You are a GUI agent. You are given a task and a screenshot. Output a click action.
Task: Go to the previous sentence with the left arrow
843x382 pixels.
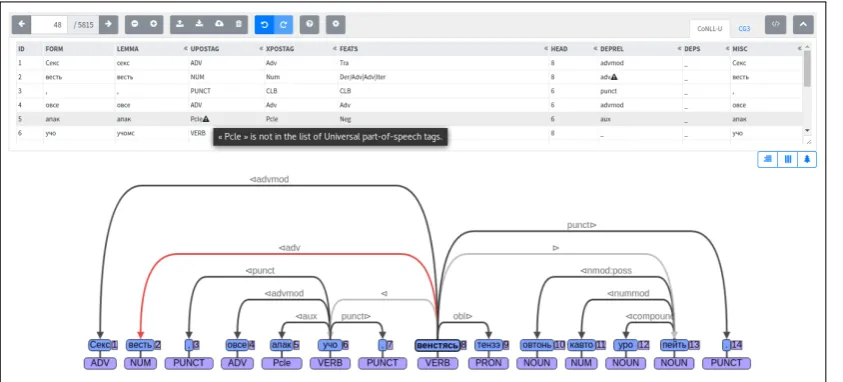[22, 24]
